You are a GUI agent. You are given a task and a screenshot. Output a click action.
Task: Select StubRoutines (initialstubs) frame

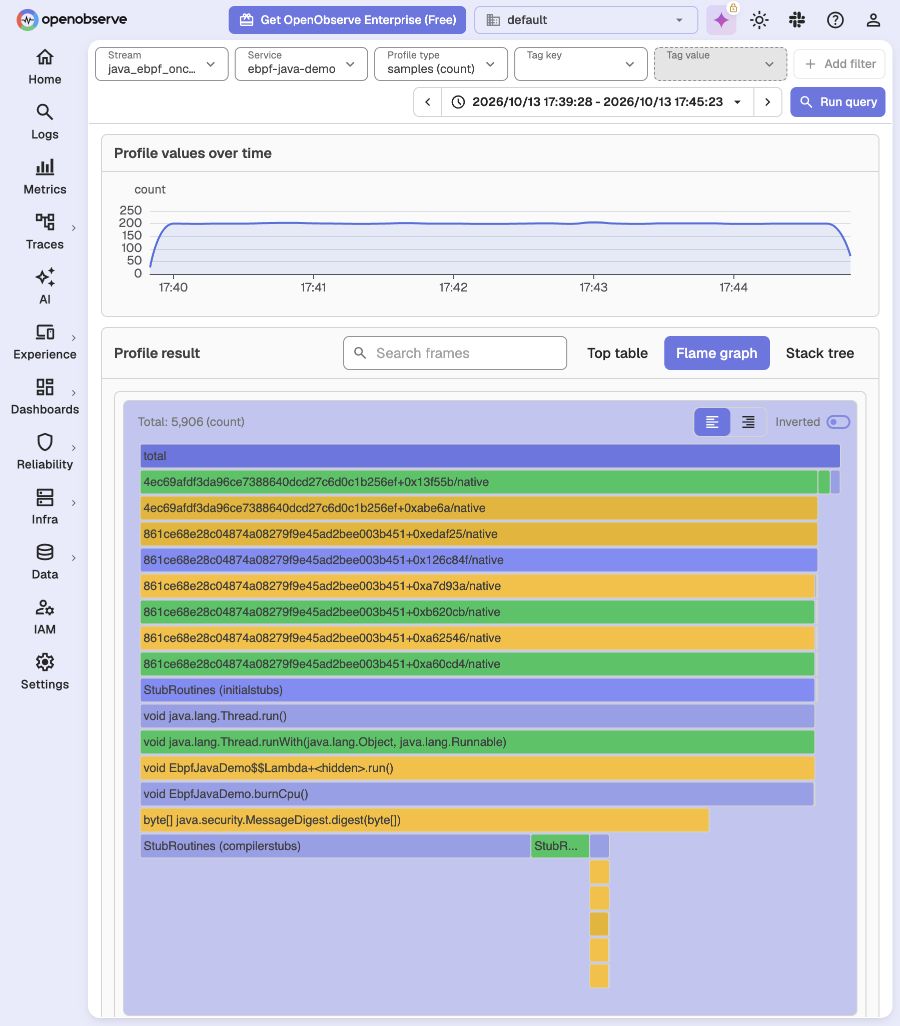477,690
